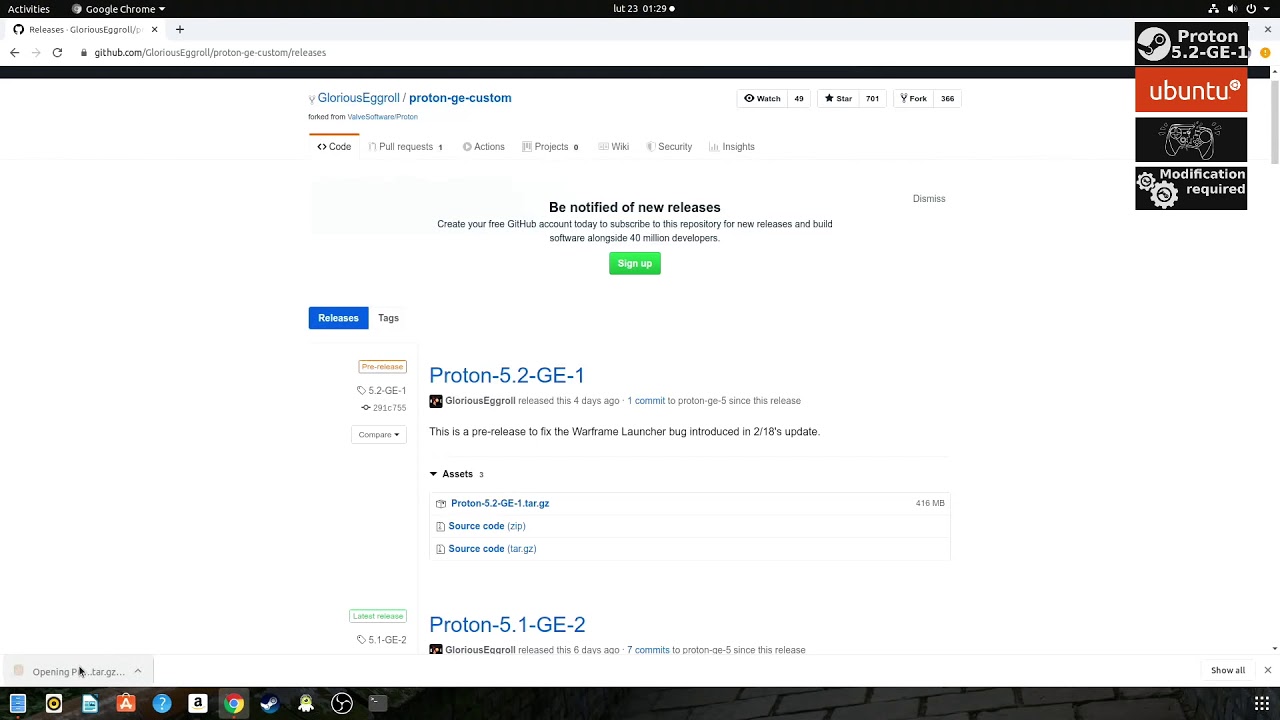Open the 701 stargazers count

point(872,98)
